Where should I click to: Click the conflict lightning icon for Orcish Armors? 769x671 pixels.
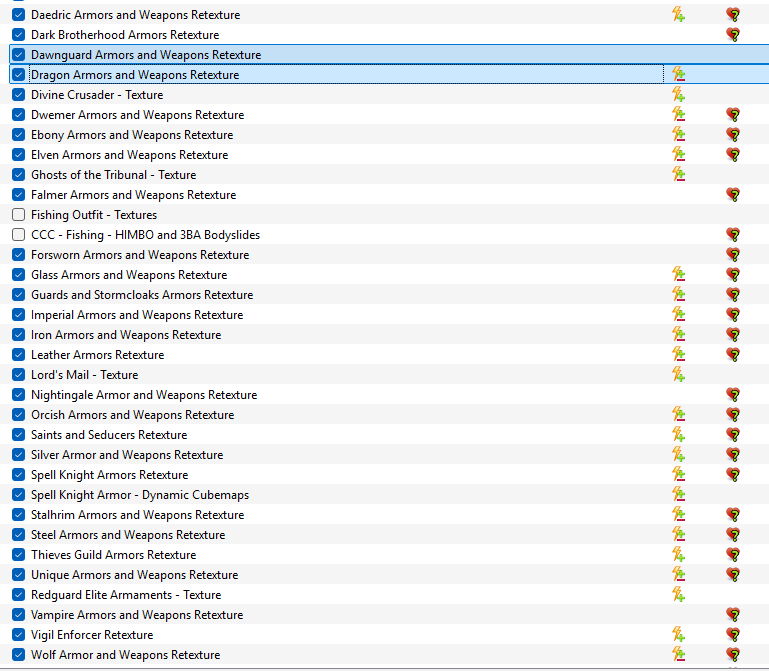[678, 415]
